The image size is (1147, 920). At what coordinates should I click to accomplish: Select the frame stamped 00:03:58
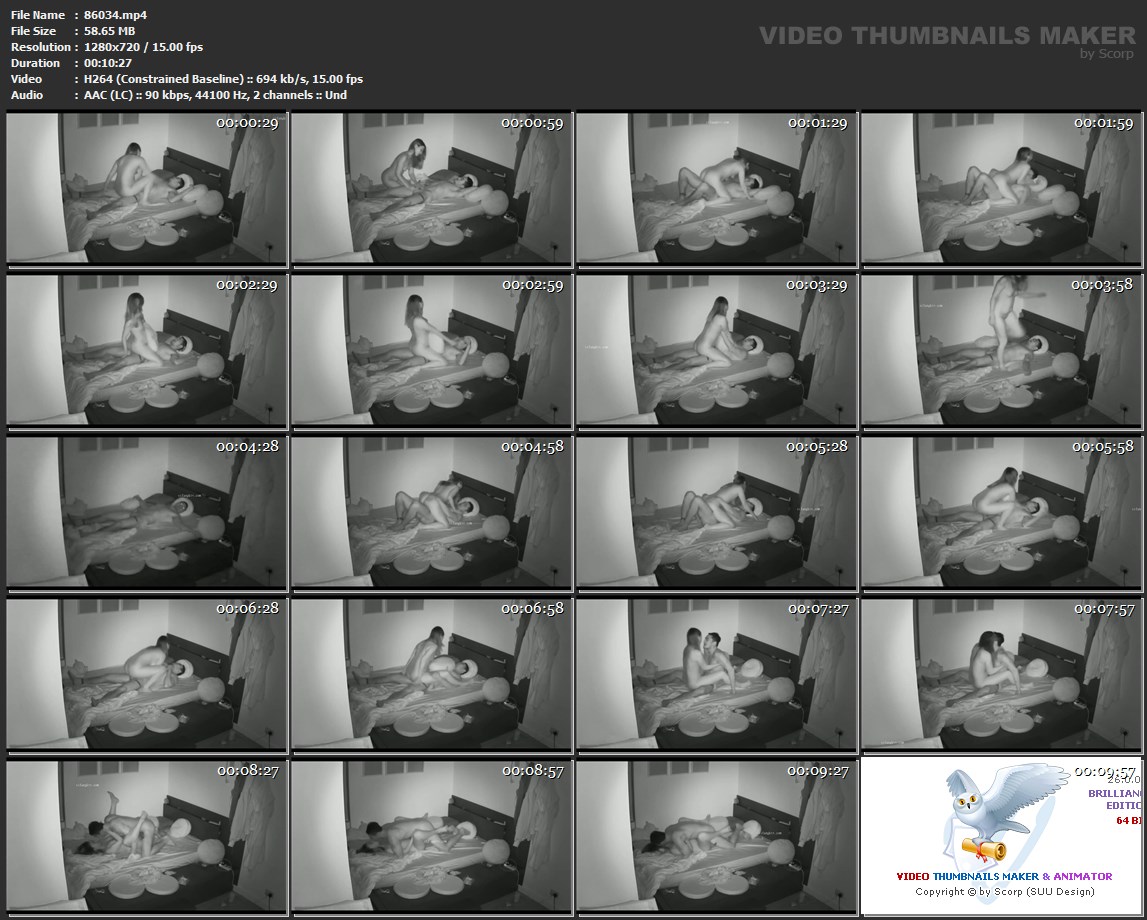tap(1001, 351)
